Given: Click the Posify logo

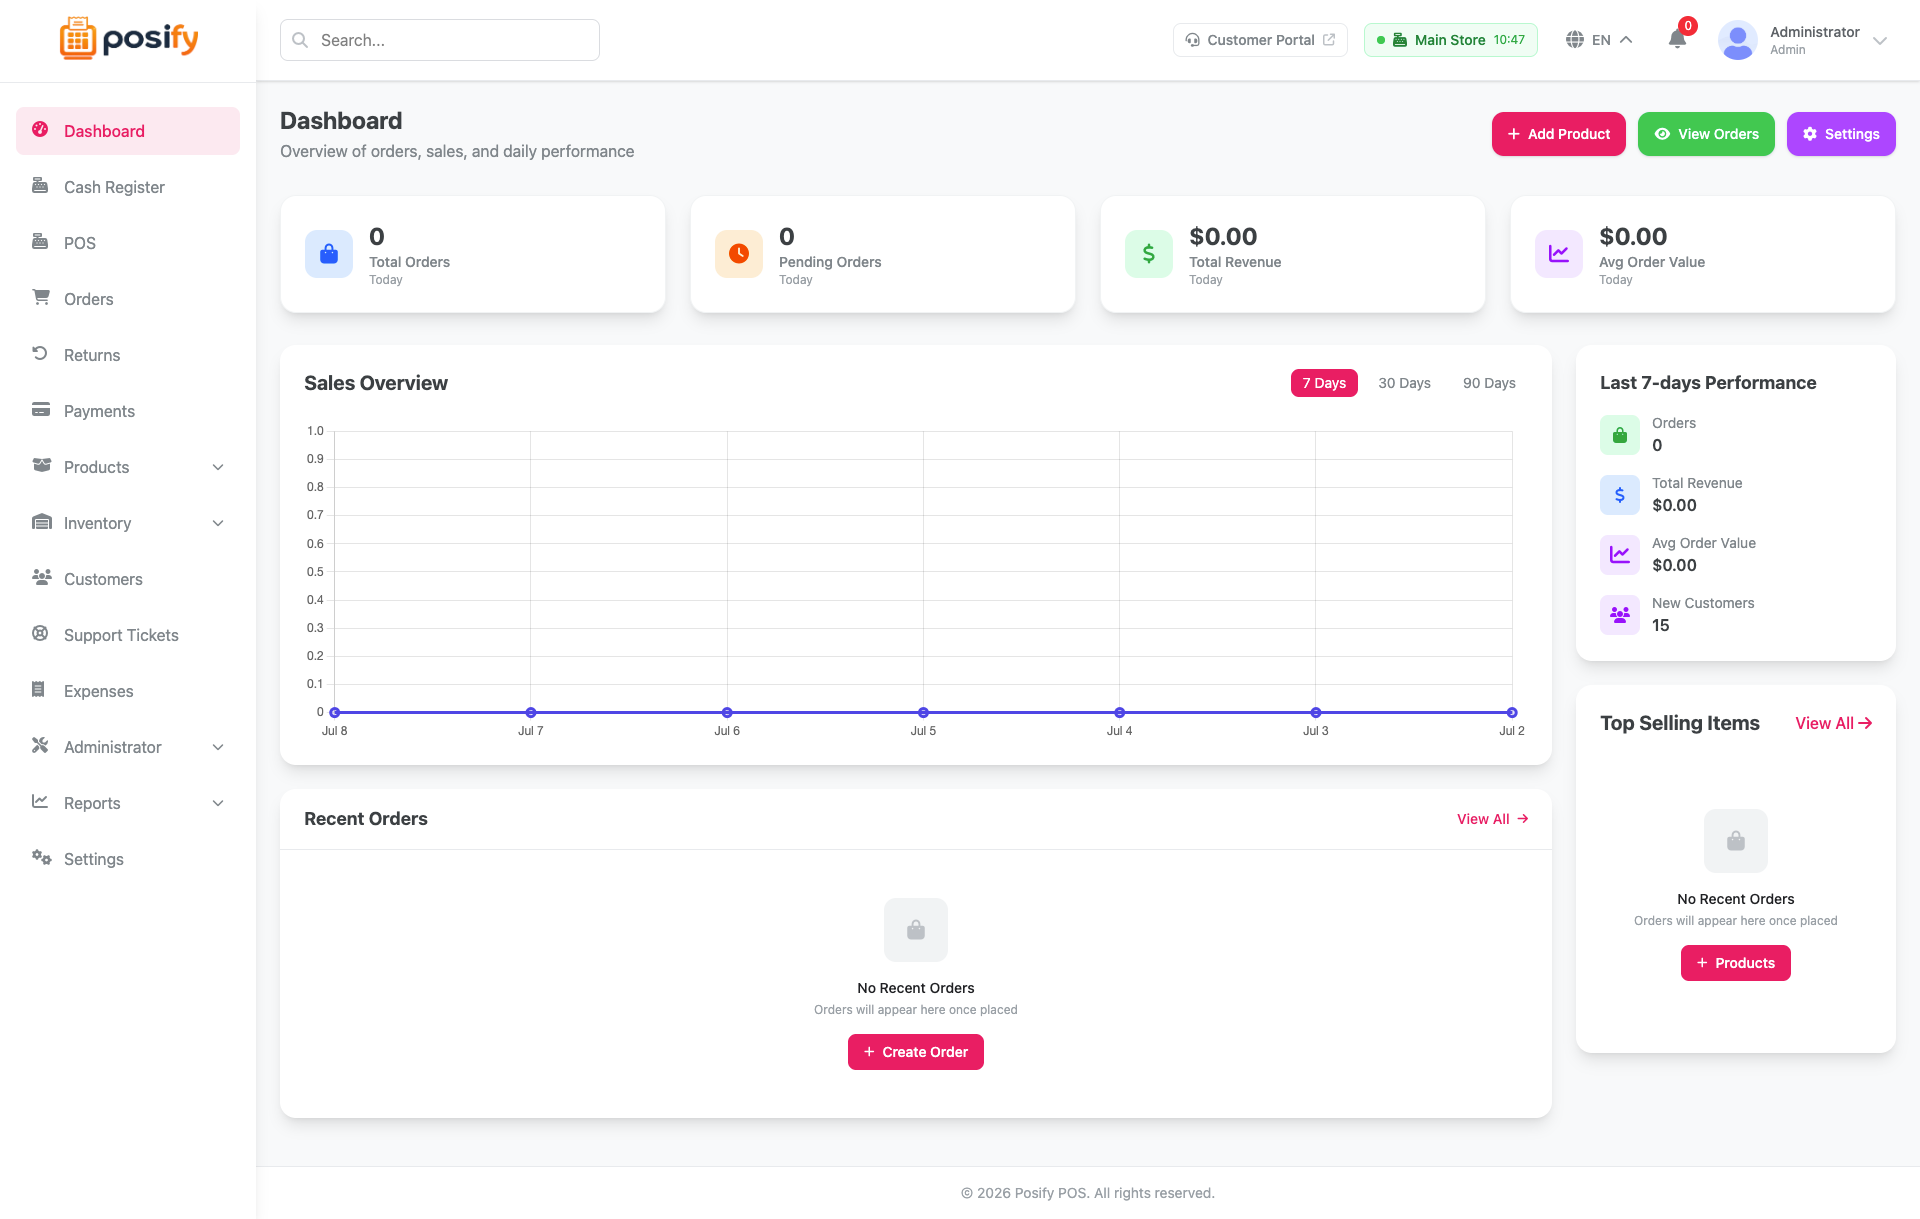Looking at the screenshot, I should click(x=128, y=39).
